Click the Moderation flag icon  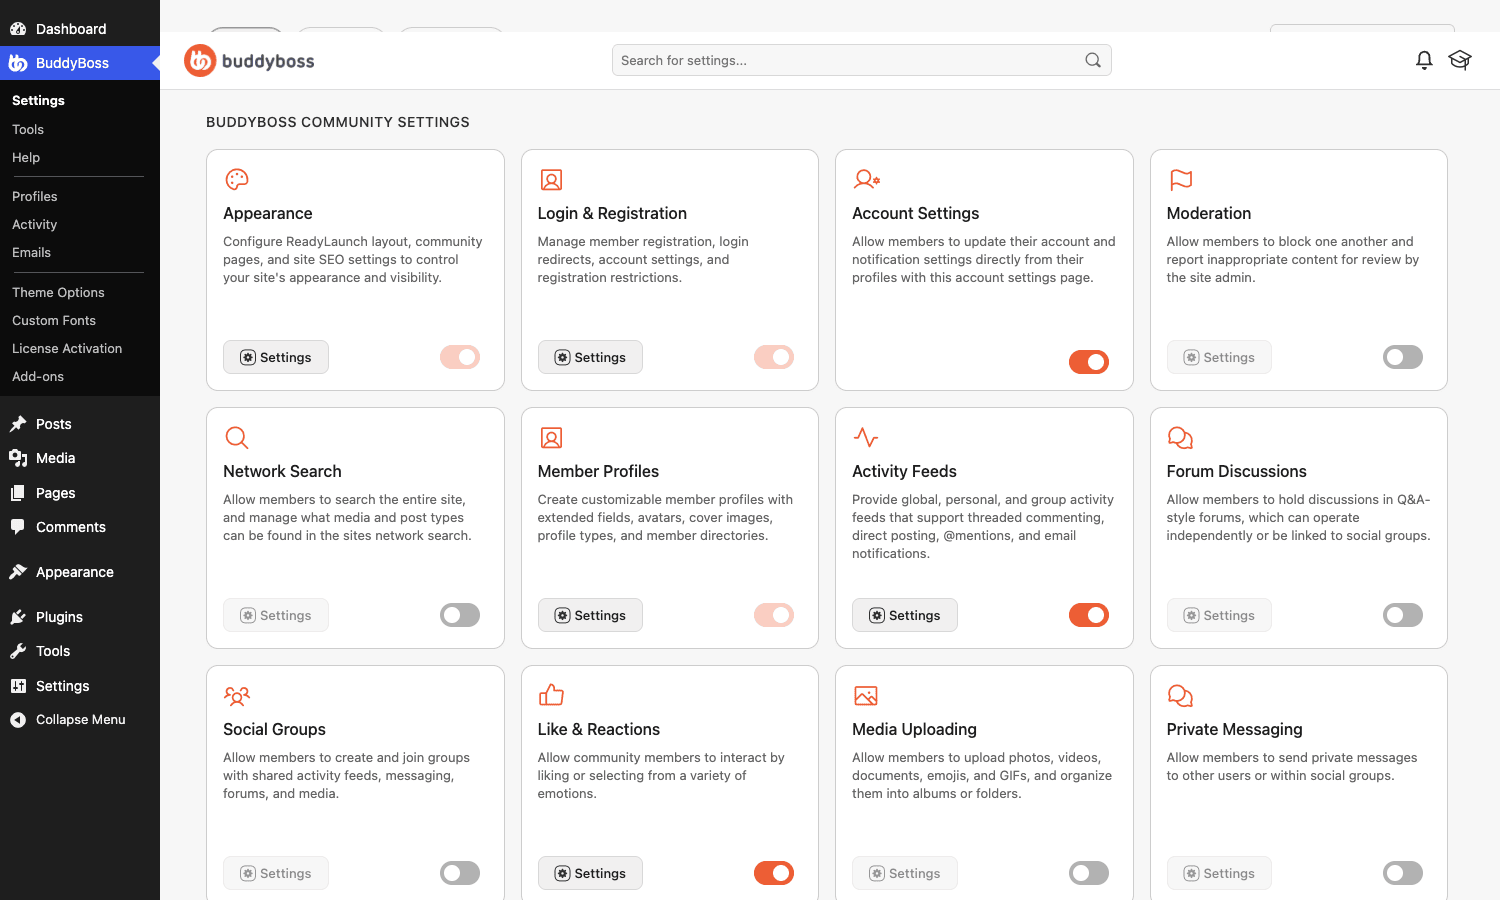tap(1181, 179)
